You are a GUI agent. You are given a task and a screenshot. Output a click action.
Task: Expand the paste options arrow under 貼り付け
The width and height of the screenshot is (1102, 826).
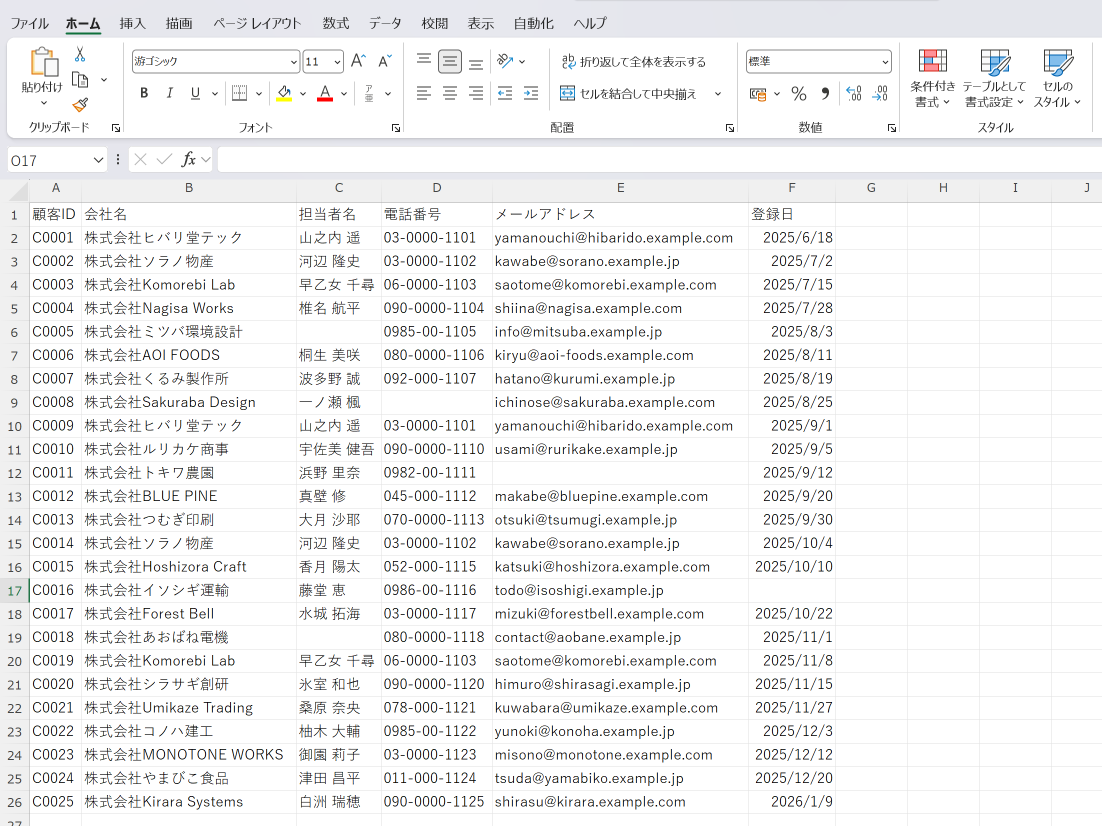click(43, 103)
